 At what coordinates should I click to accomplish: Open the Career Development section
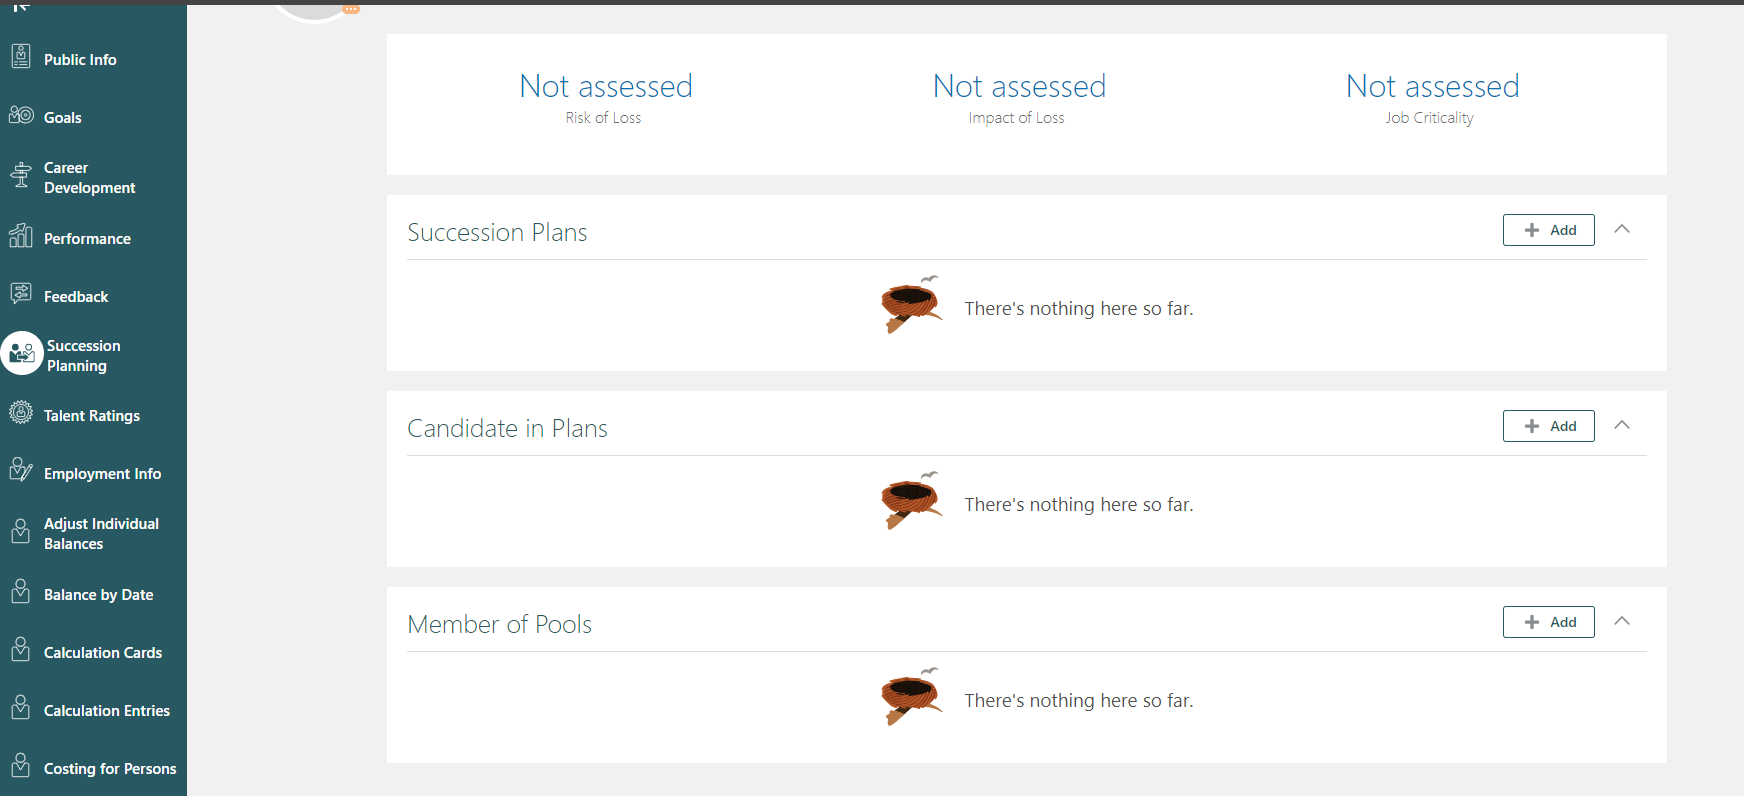coord(90,177)
